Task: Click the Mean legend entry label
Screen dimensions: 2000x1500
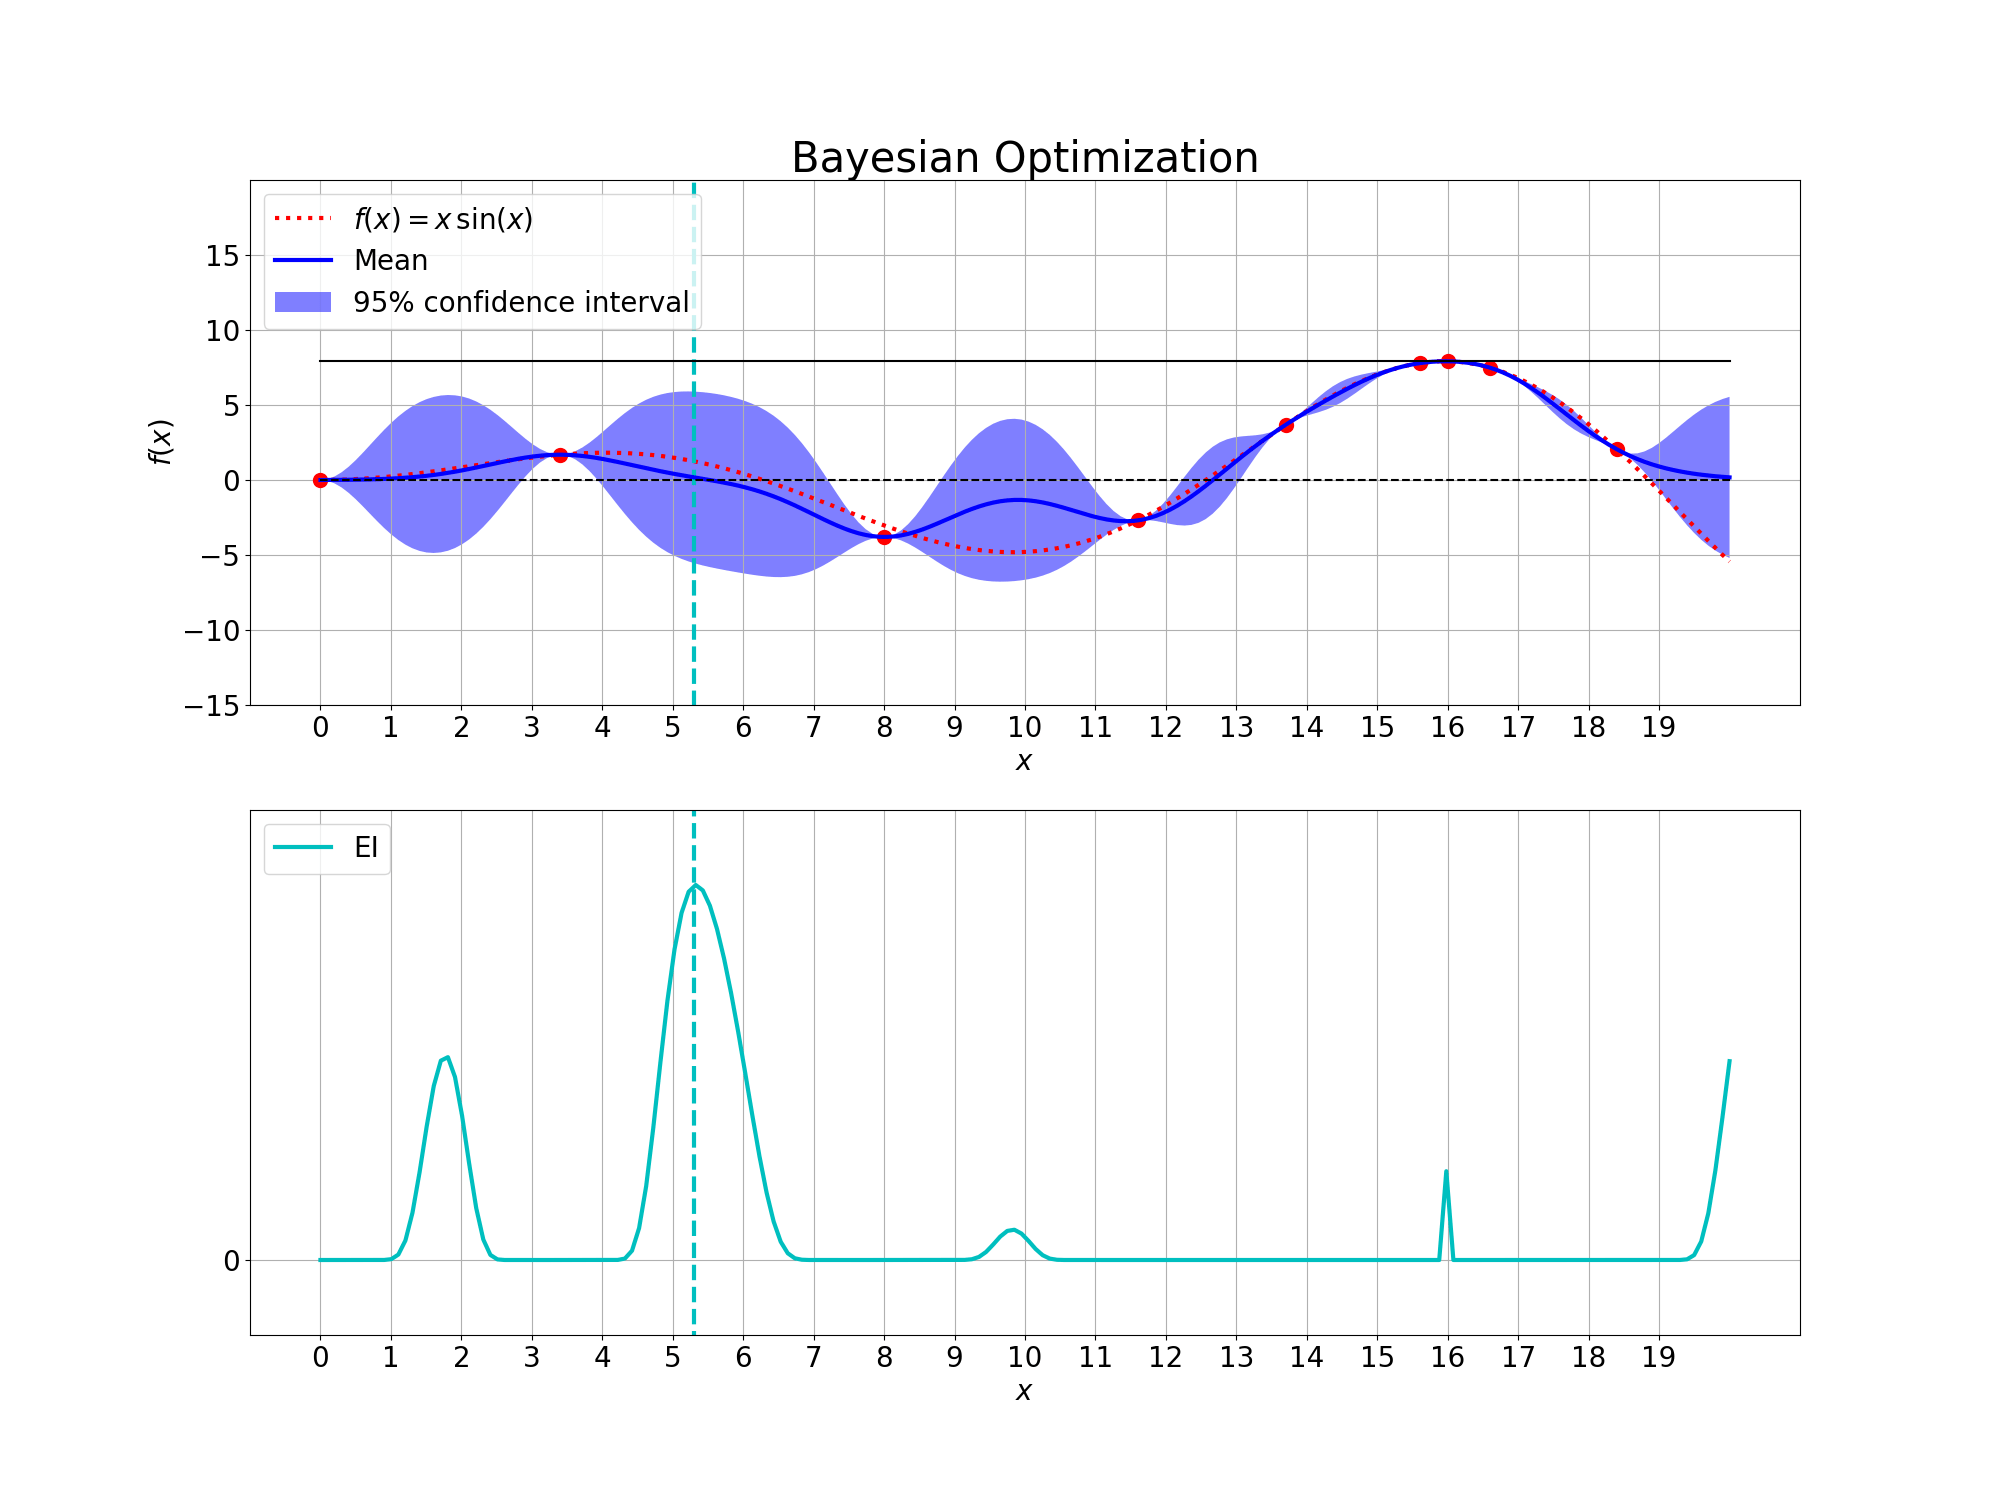Action: pos(390,260)
